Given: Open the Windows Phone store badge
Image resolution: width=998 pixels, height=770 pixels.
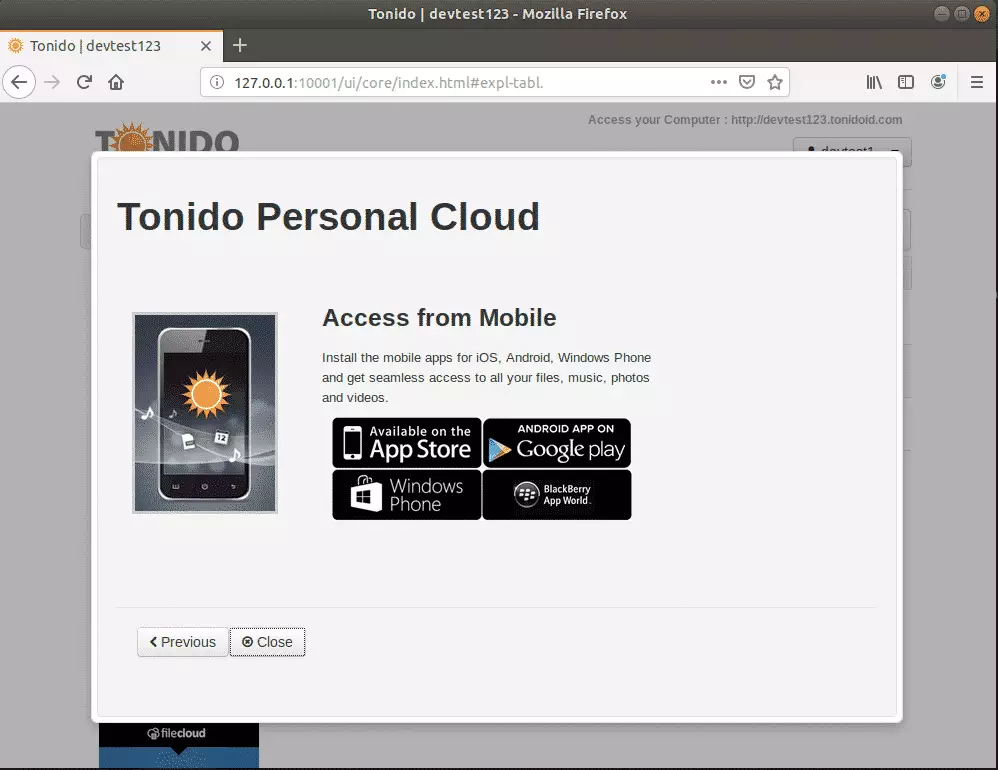Looking at the screenshot, I should point(407,495).
